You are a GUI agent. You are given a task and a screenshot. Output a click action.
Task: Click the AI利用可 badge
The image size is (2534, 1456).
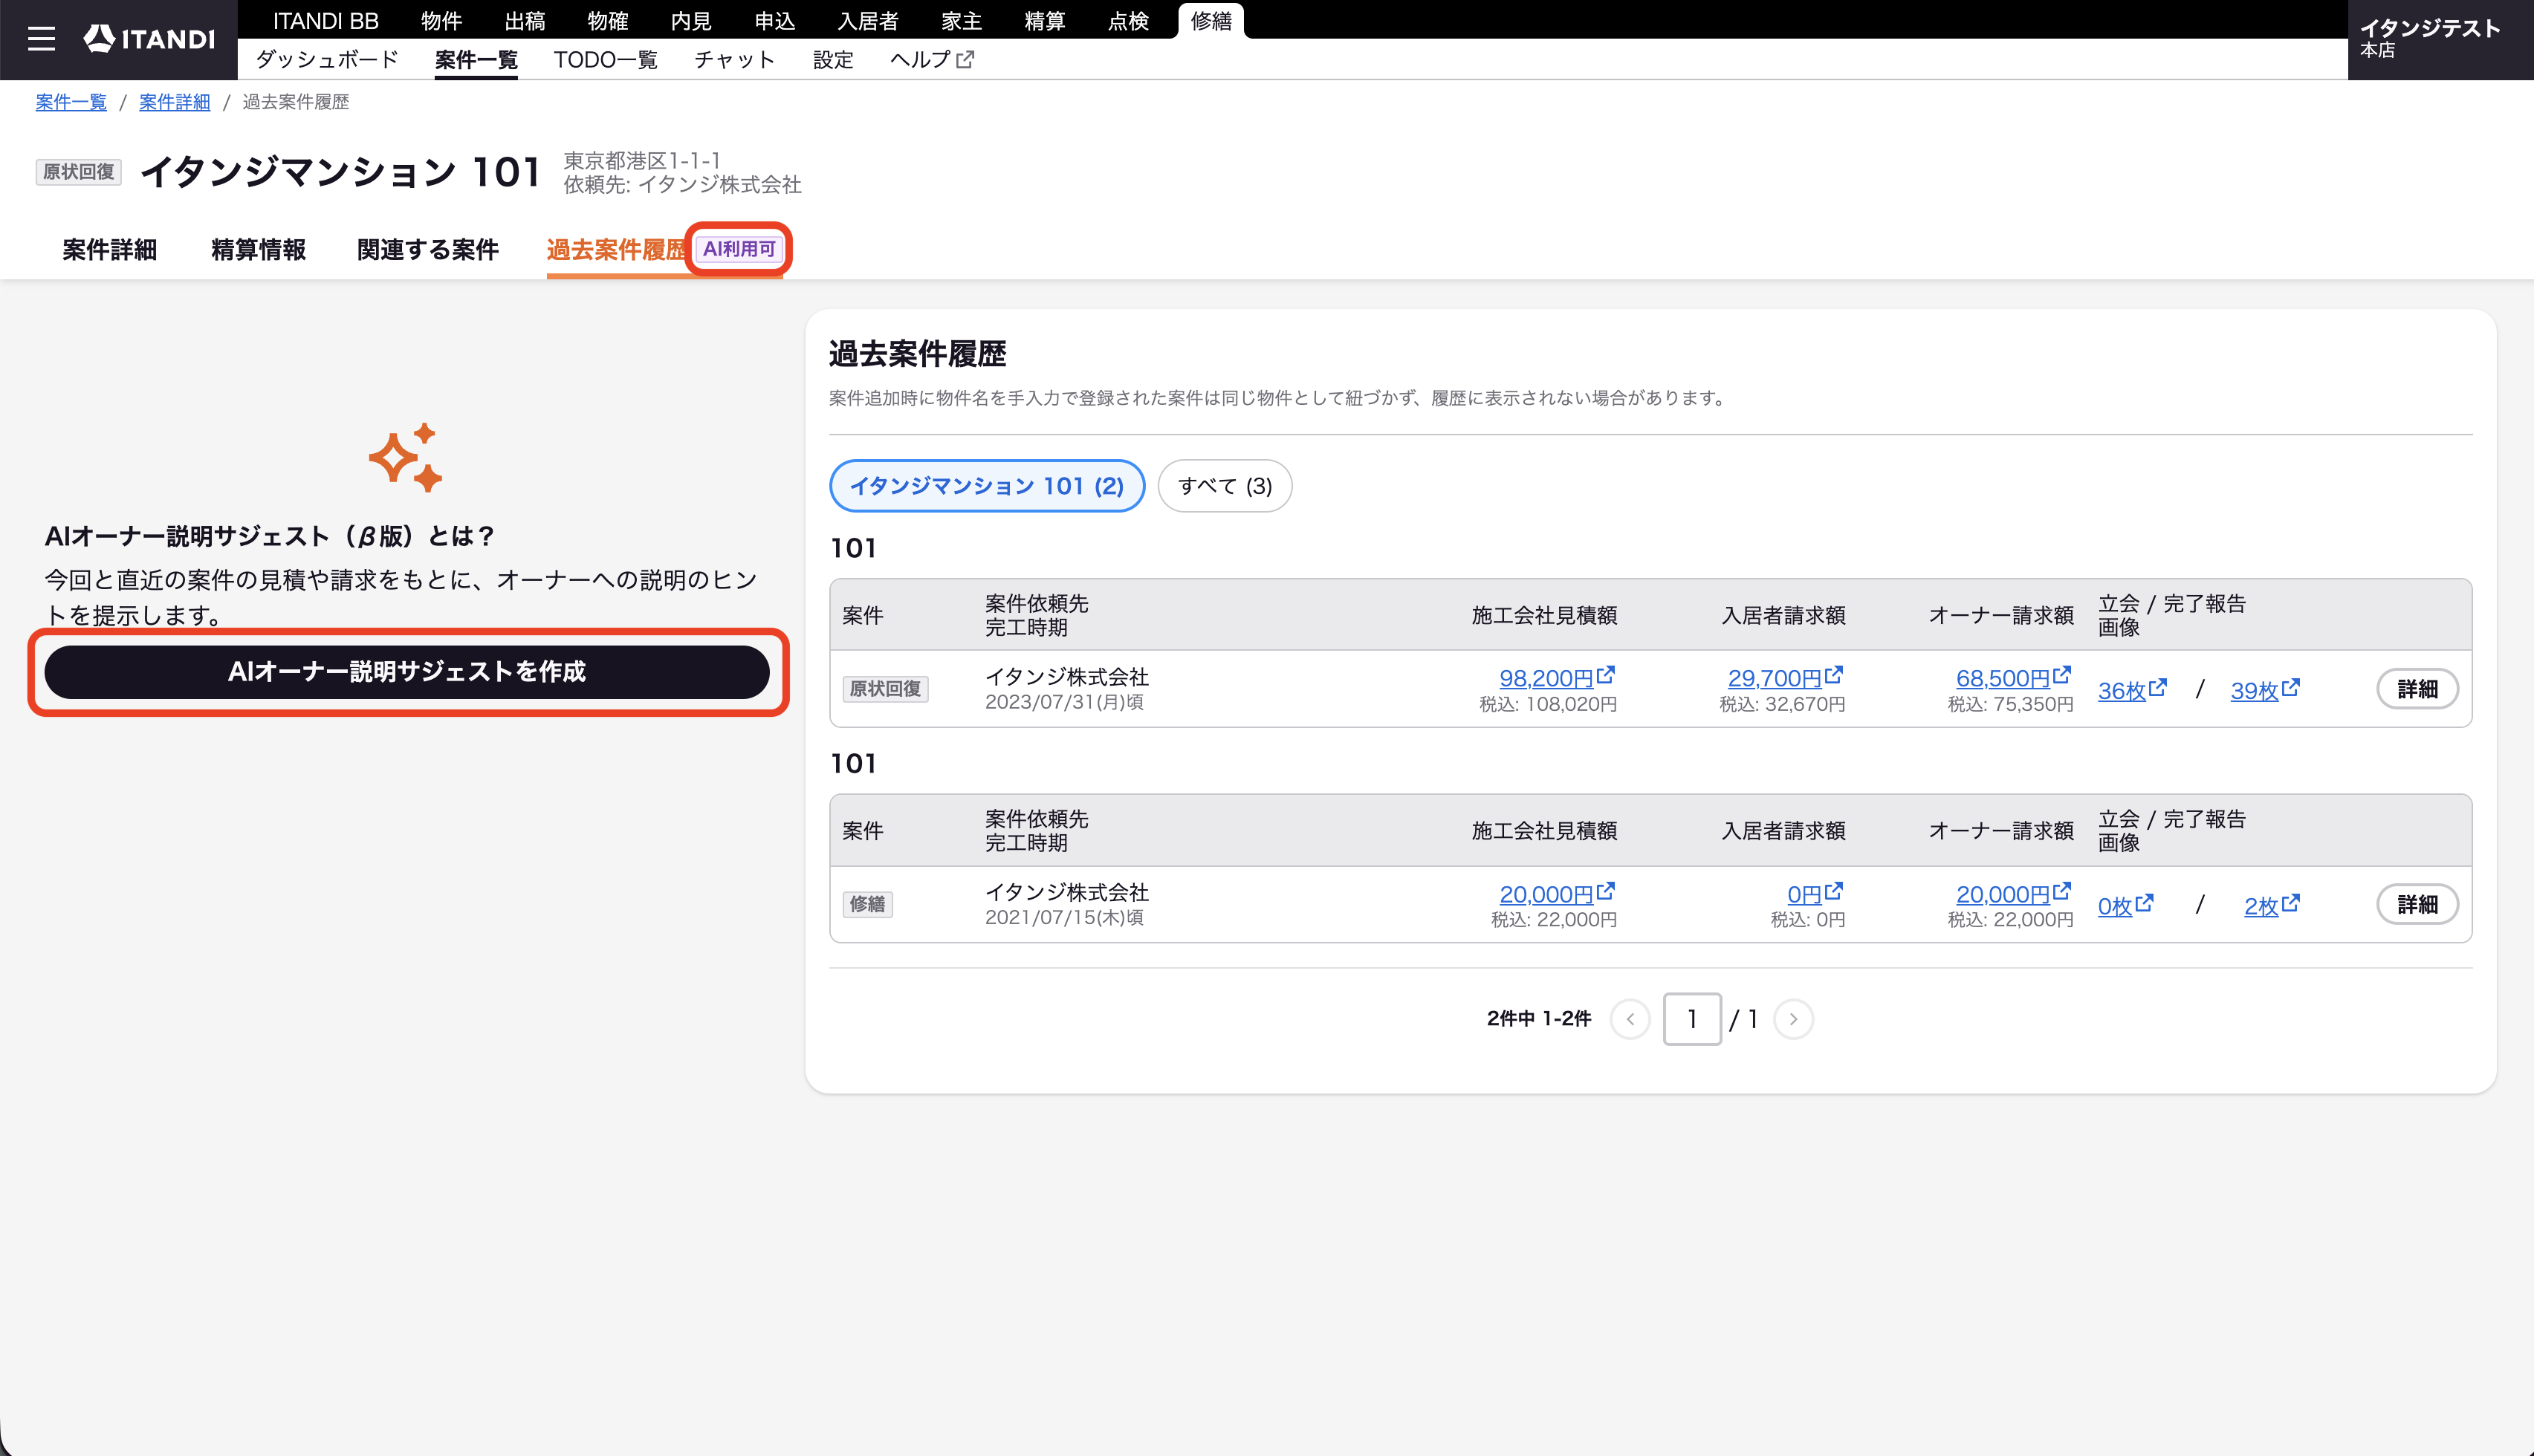[x=739, y=249]
